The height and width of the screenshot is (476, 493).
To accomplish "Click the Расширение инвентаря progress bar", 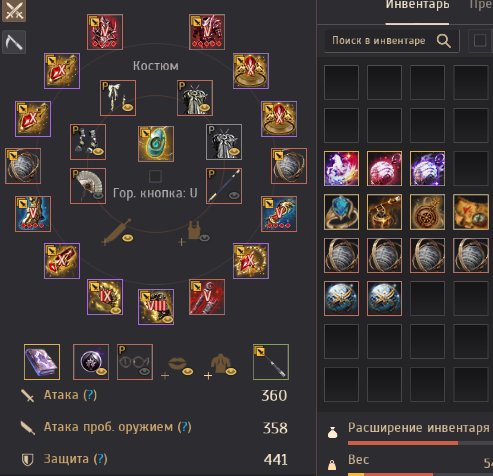I will point(420,443).
